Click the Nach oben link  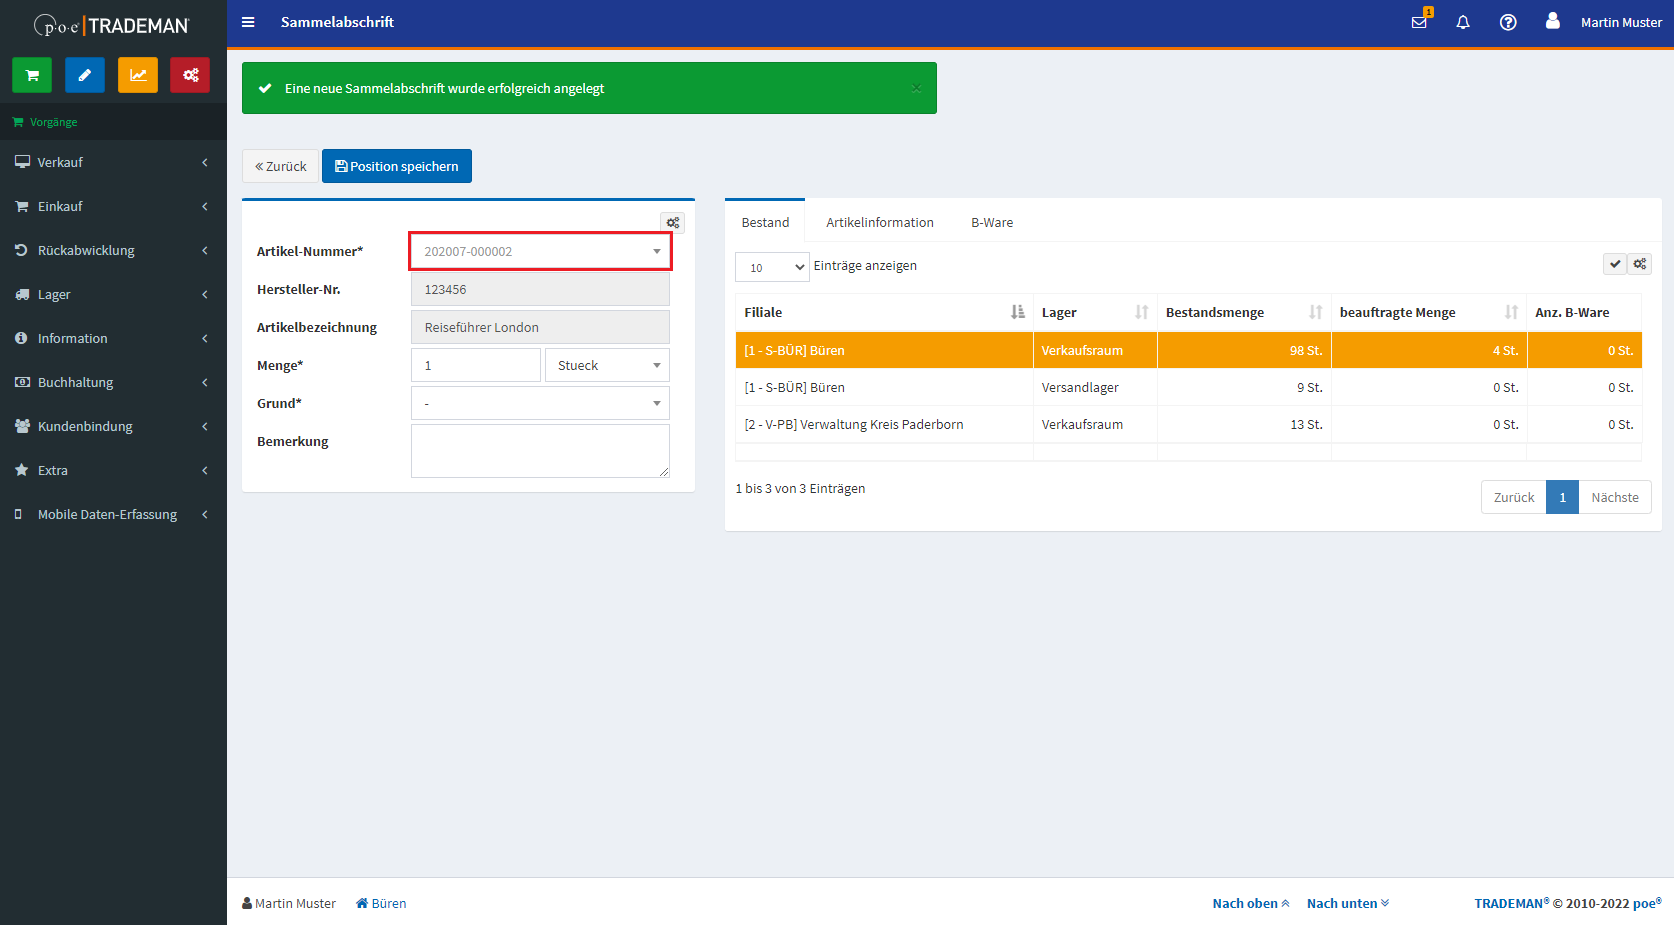(x=1250, y=903)
